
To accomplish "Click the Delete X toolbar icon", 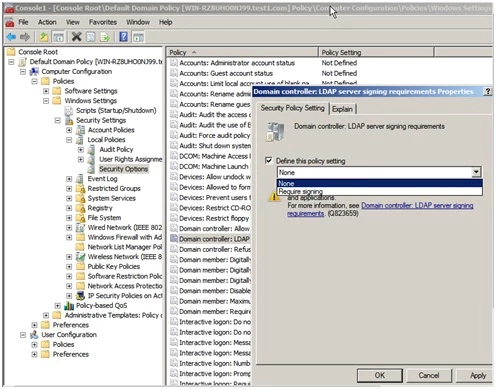I will coord(76,37).
